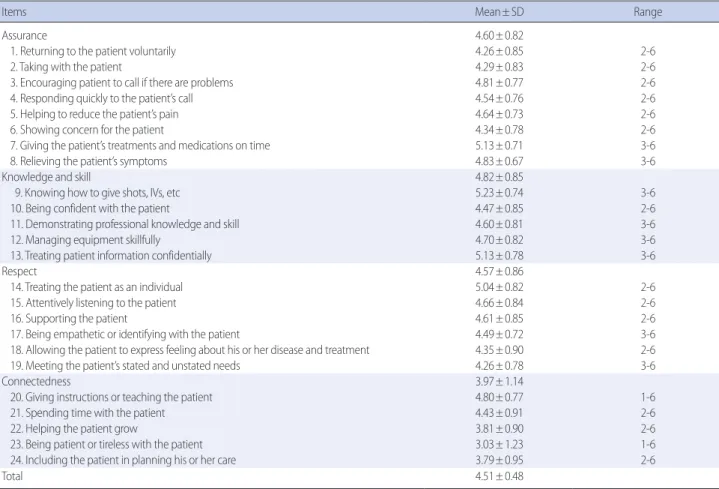The image size is (719, 489).
Task: Click the value '3.03 ± 1.23'
Action: coord(499,445)
